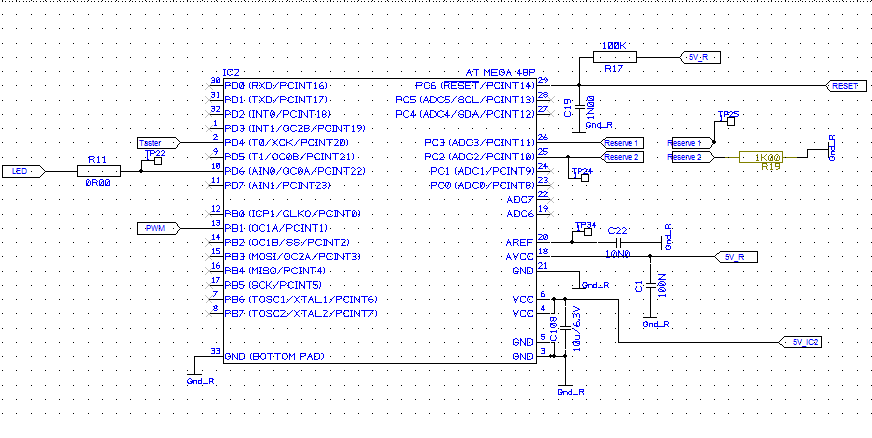This screenshot has height=438, width=872.
Task: Click pin label PD5 (T1/OC0B/PCINT21)
Action: (x=289, y=157)
